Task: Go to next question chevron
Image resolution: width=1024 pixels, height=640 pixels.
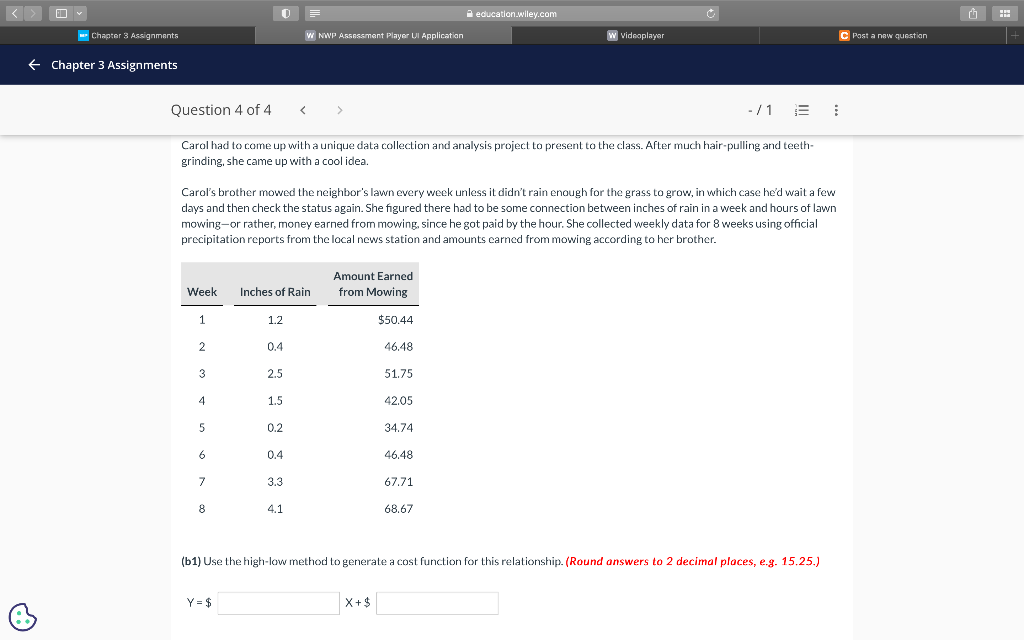Action: (340, 110)
